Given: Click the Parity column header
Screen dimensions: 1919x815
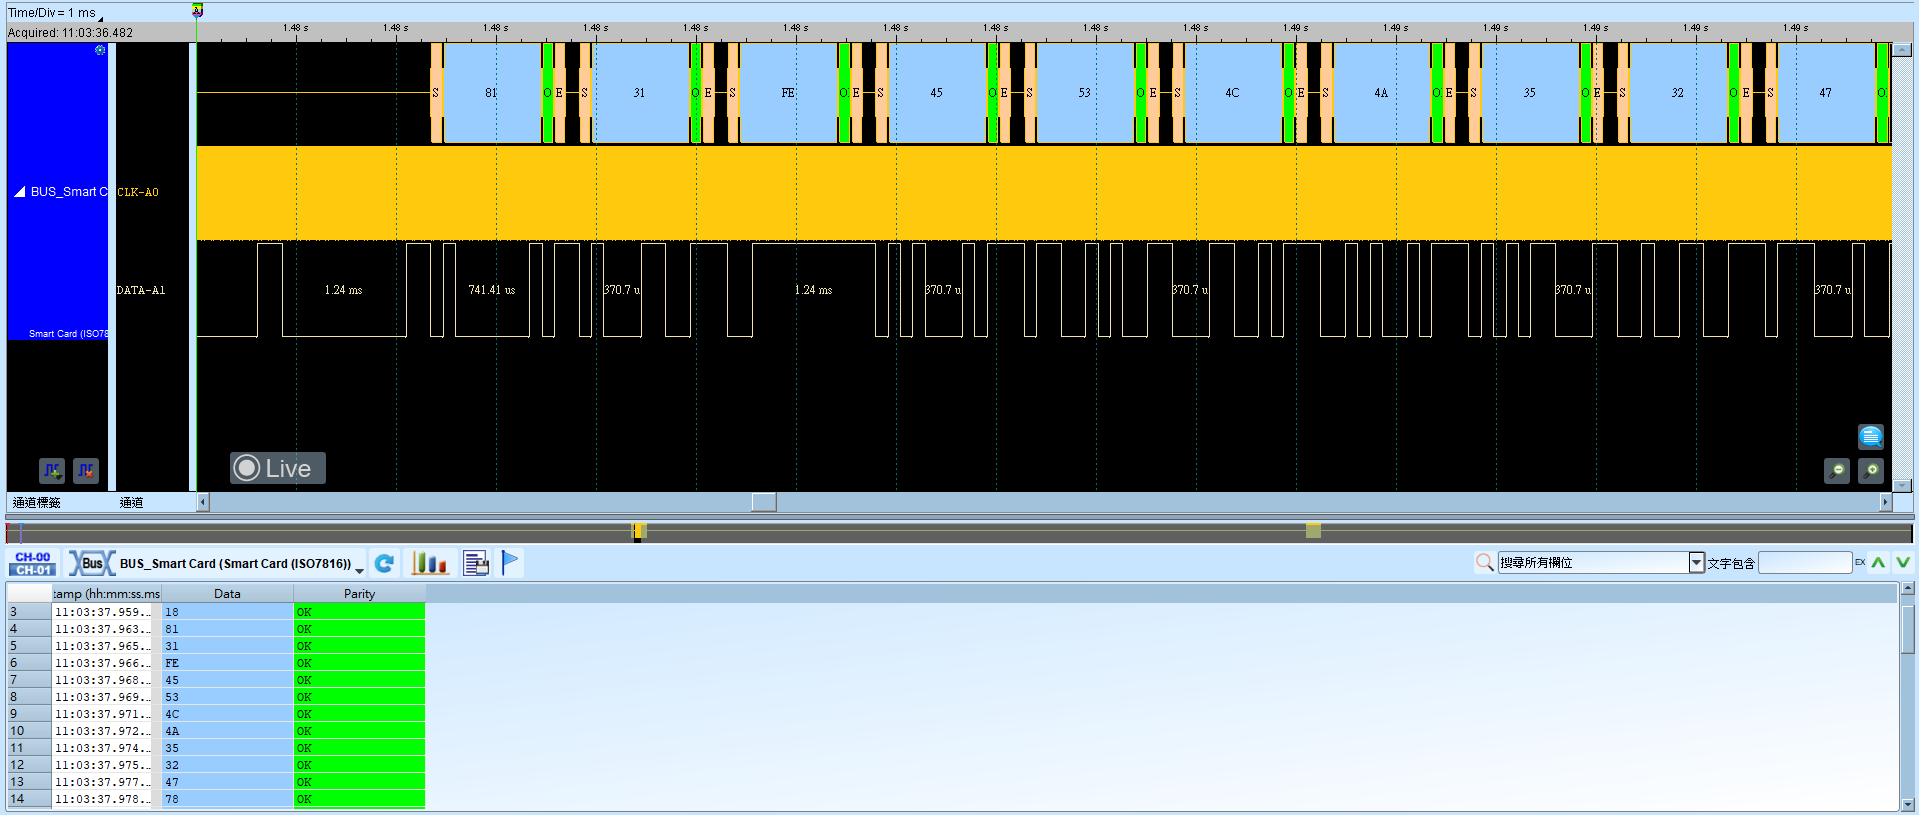Looking at the screenshot, I should click(x=359, y=593).
